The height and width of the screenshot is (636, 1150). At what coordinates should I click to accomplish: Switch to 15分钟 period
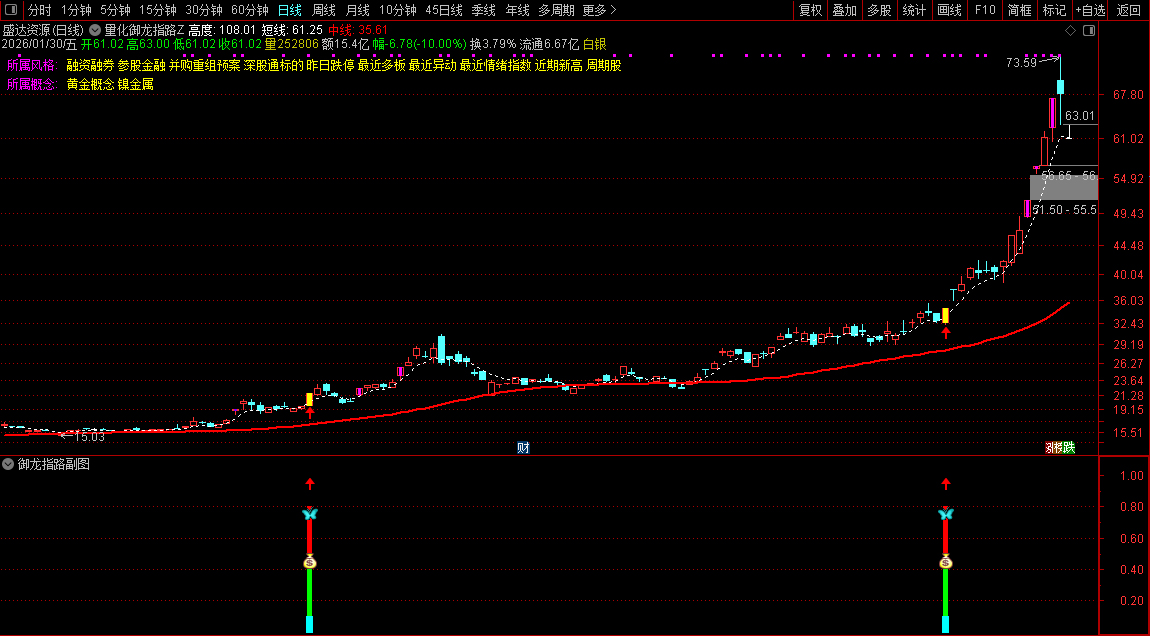tap(158, 10)
